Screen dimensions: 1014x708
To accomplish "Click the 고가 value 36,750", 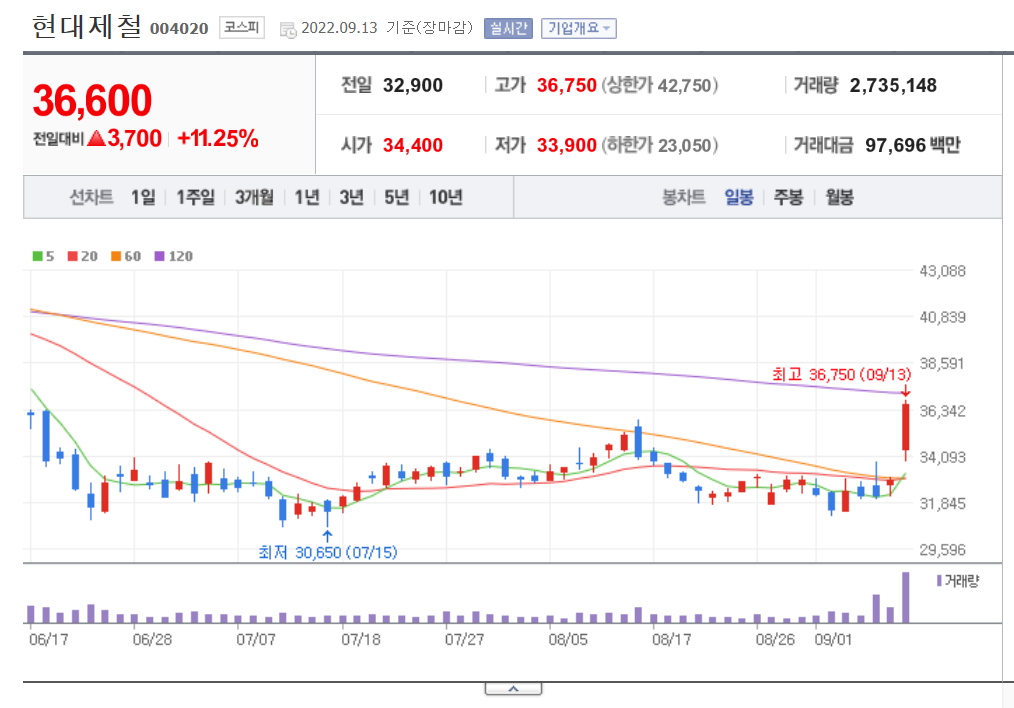I will [x=566, y=85].
